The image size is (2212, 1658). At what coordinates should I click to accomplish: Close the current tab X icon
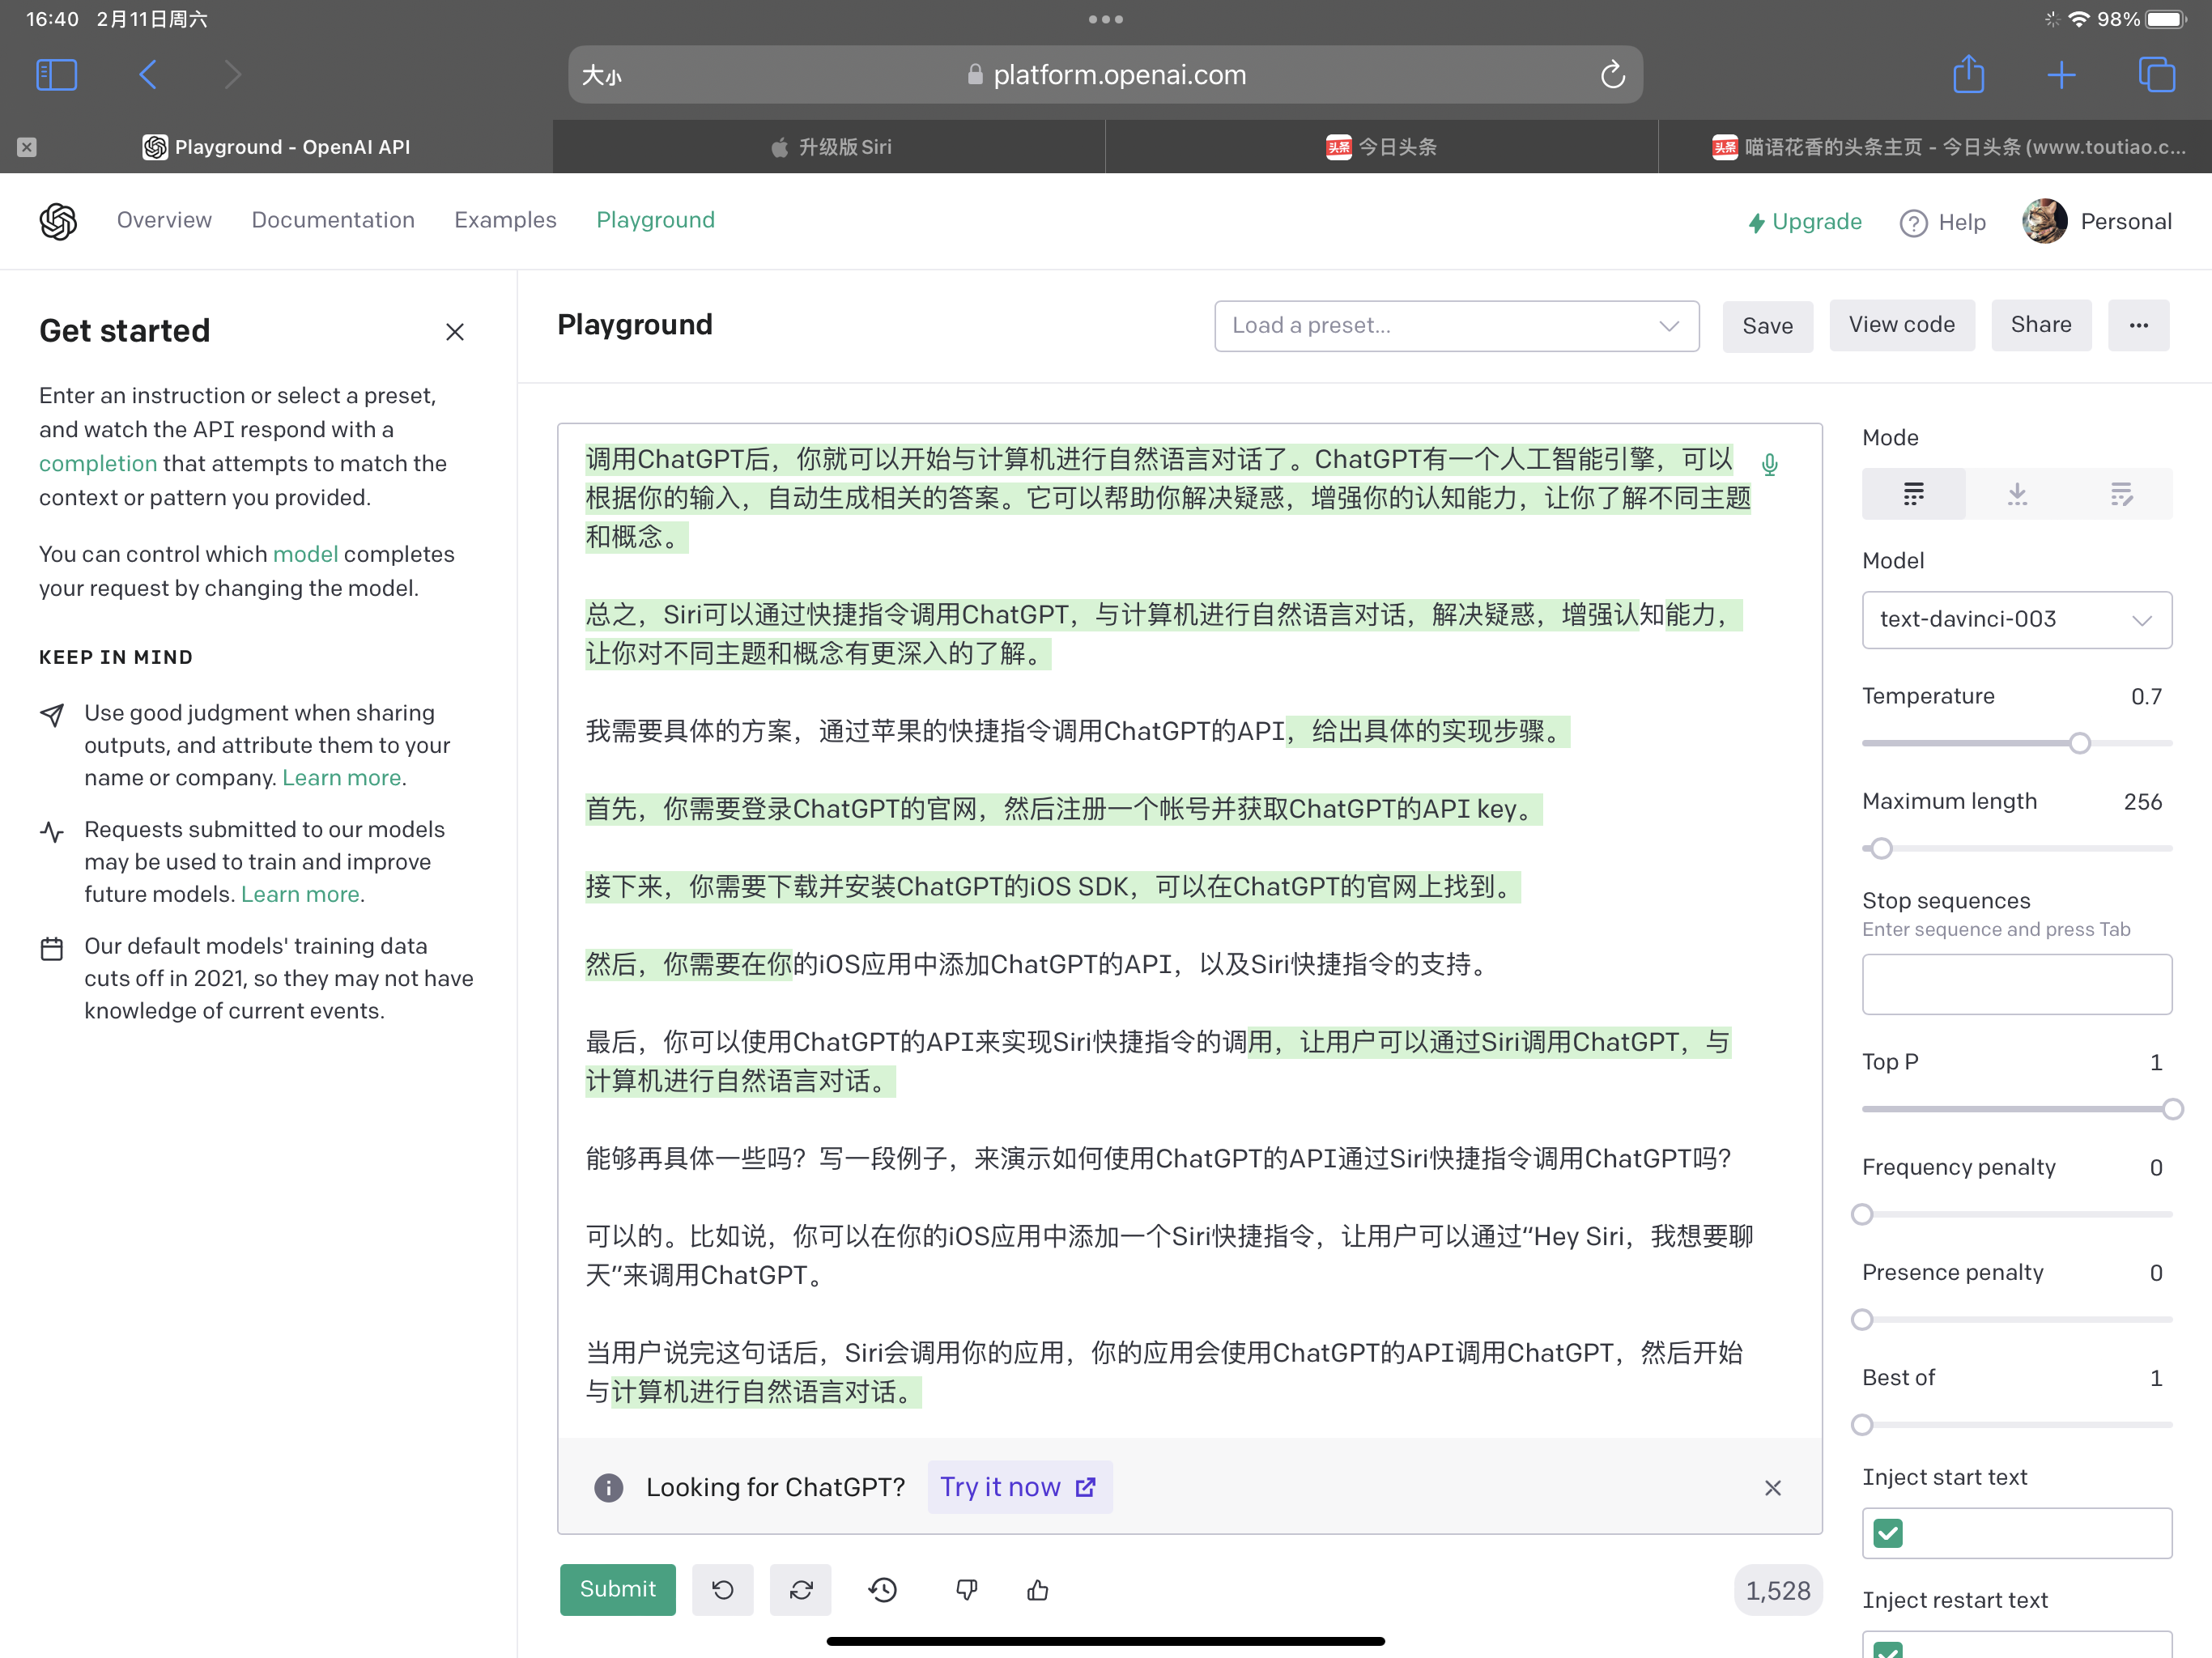27,147
